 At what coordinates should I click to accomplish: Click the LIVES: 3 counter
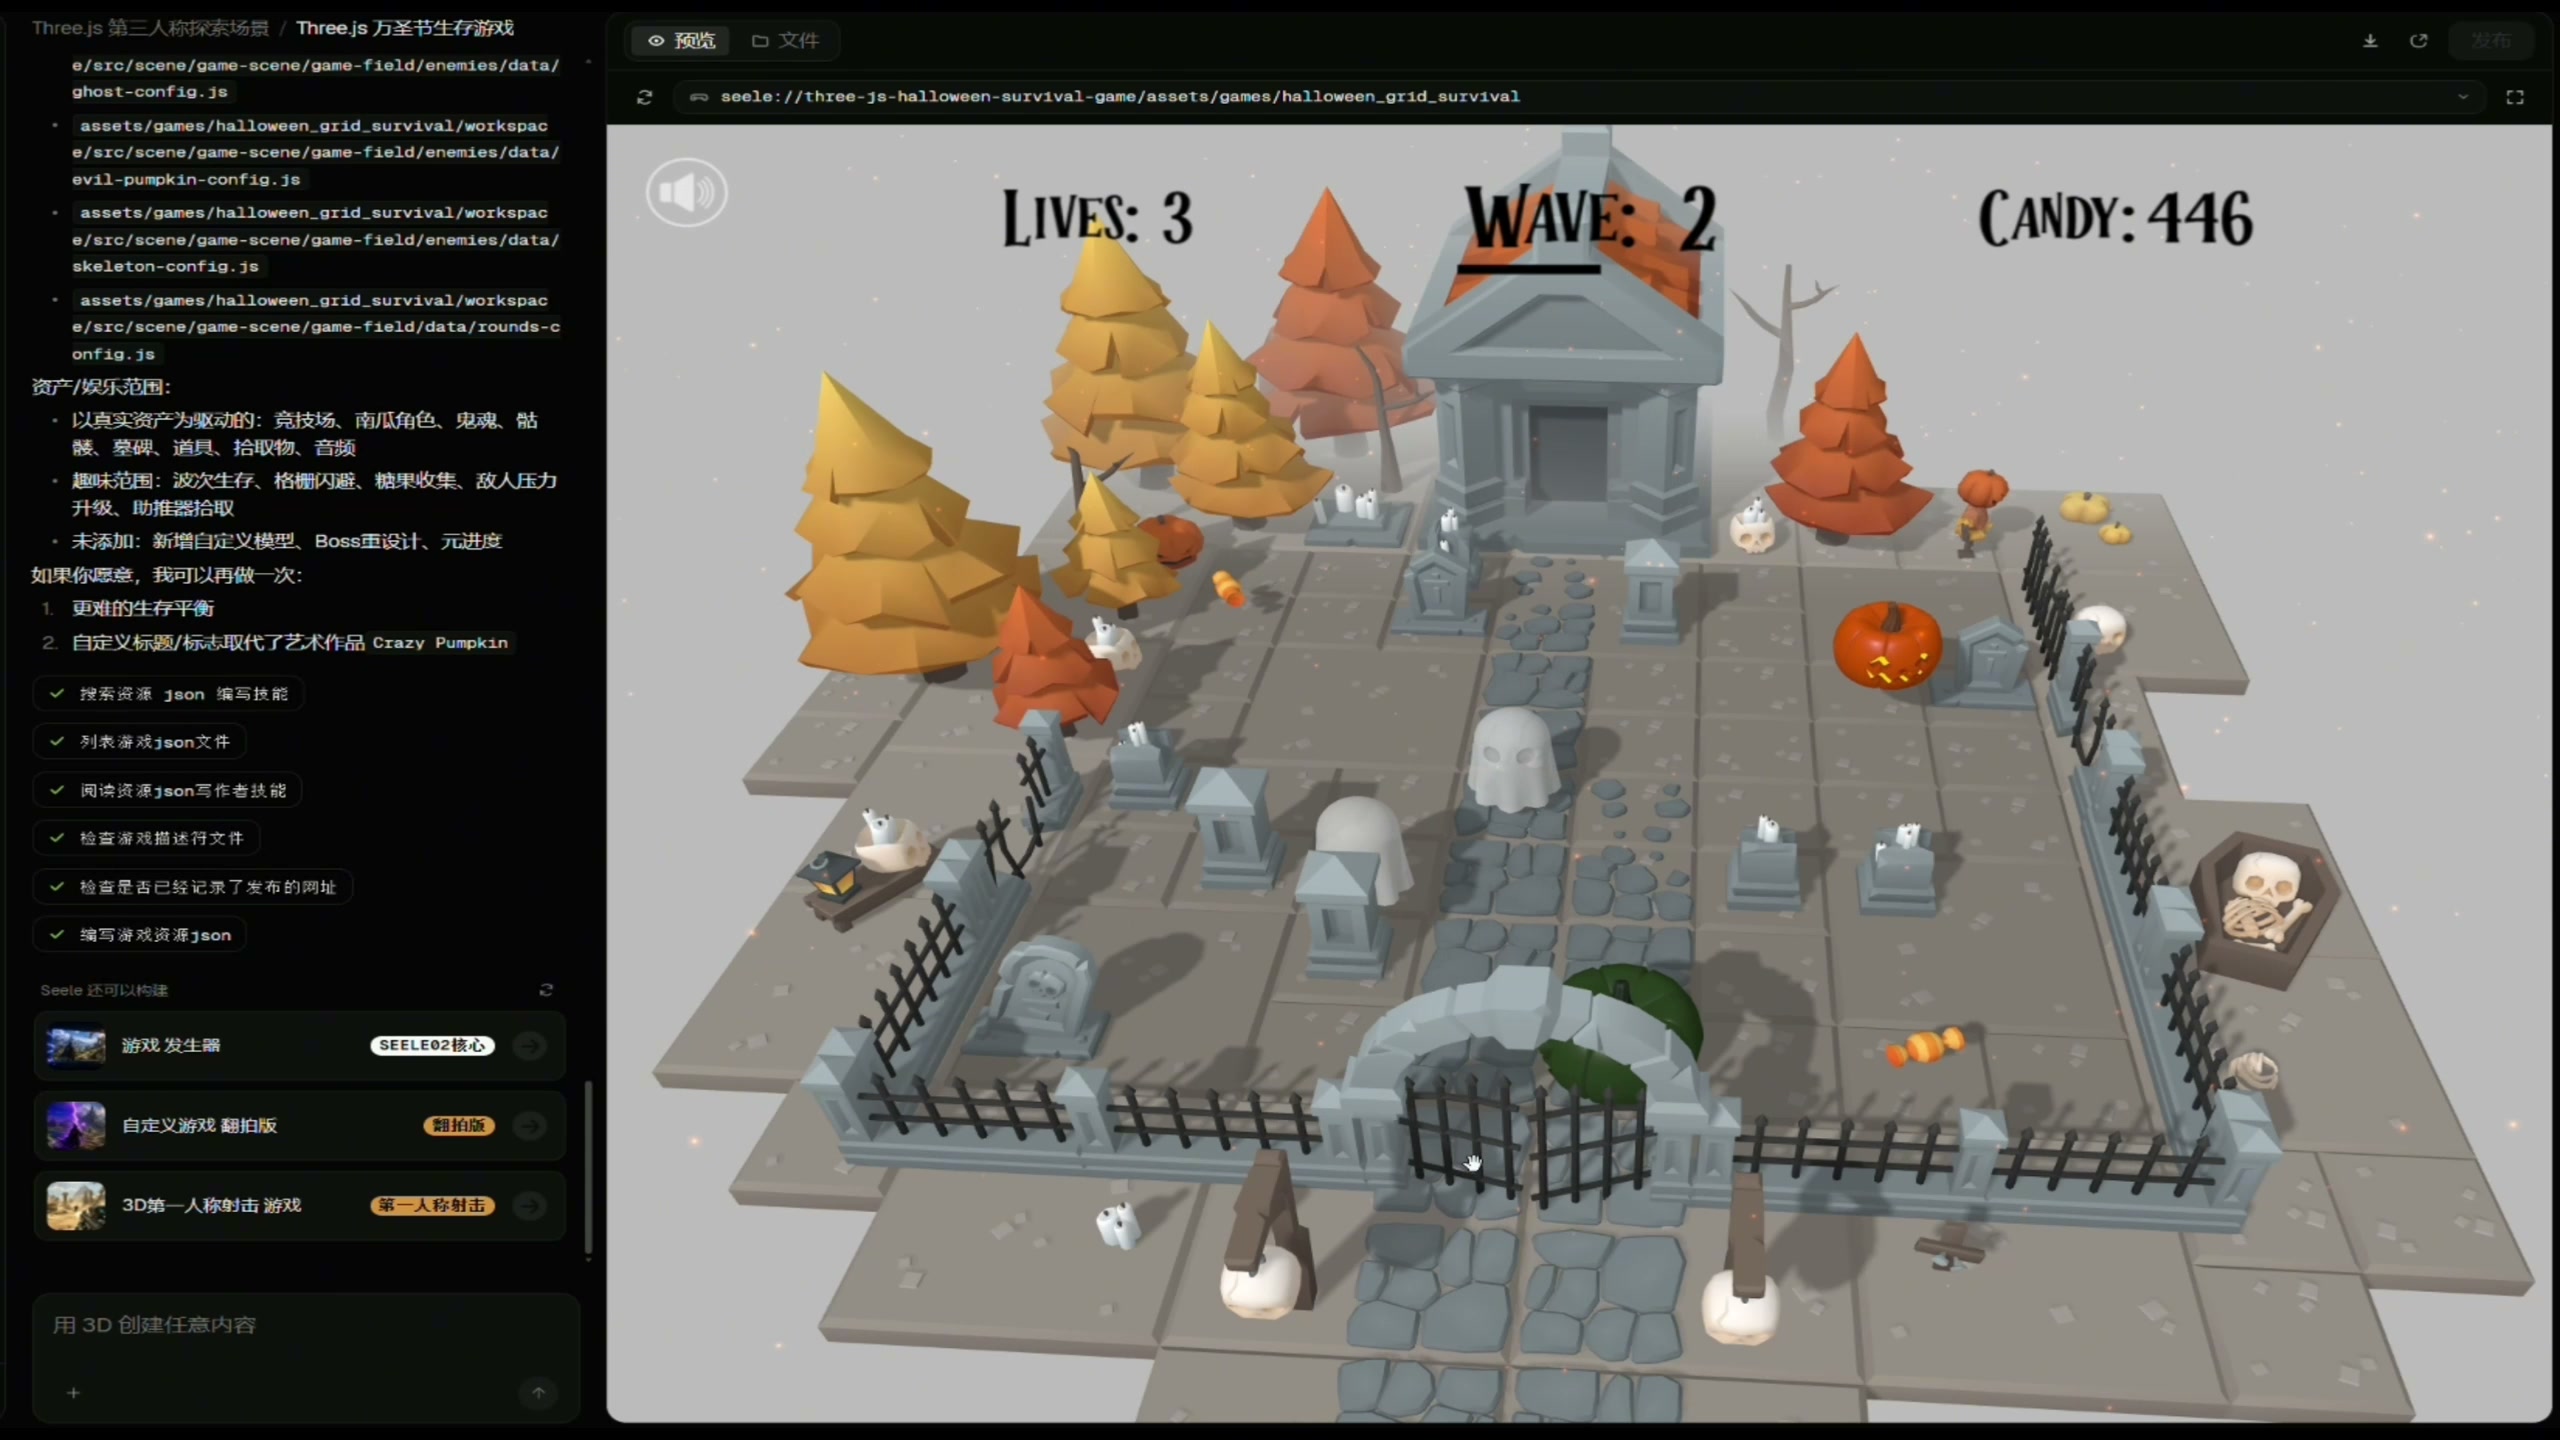coord(1098,217)
